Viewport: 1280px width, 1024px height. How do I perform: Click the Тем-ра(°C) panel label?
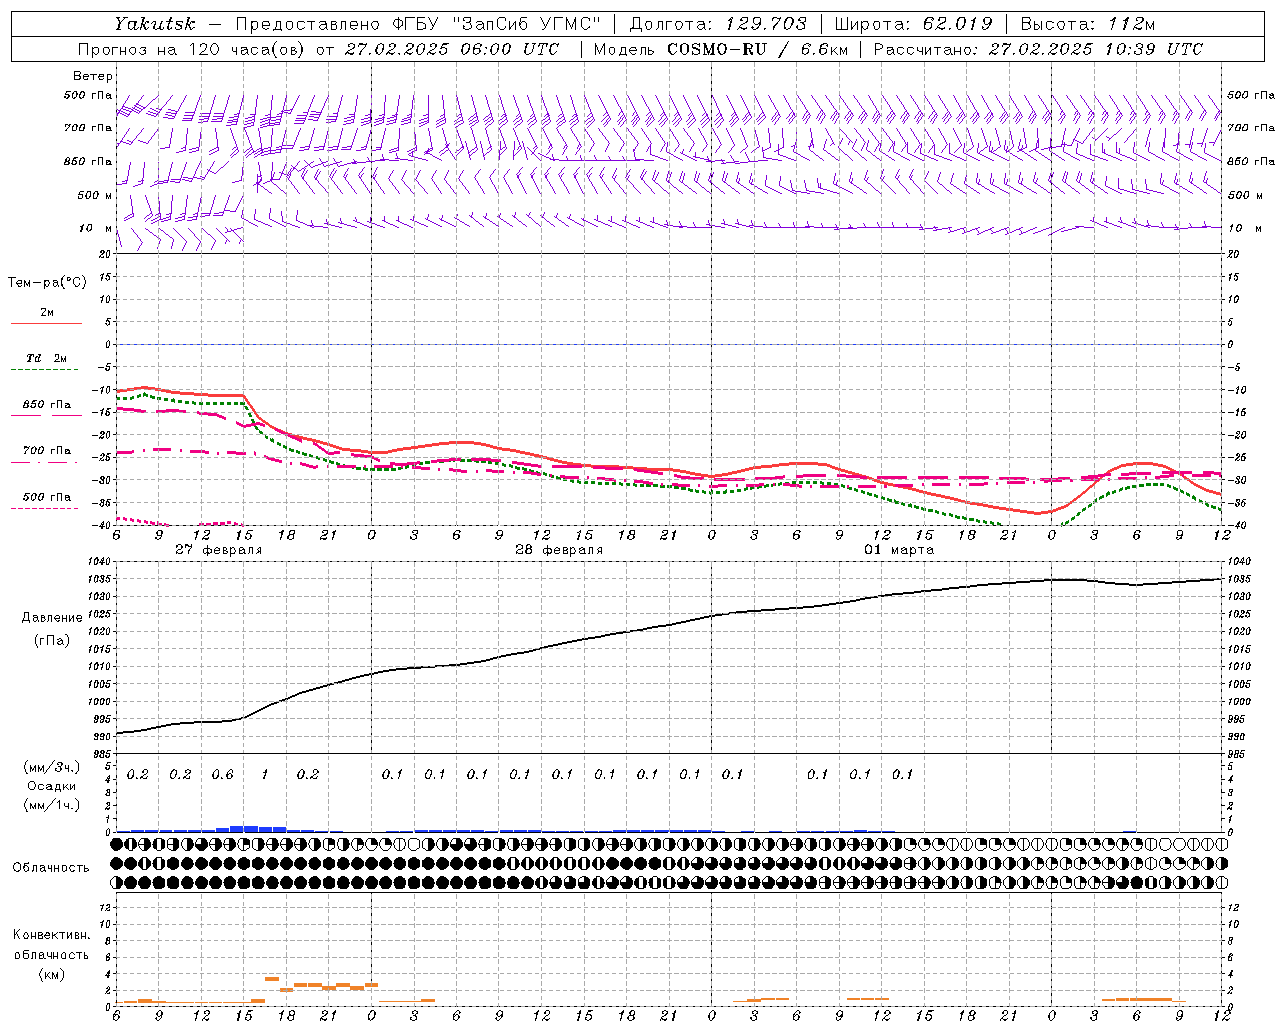tap(47, 283)
